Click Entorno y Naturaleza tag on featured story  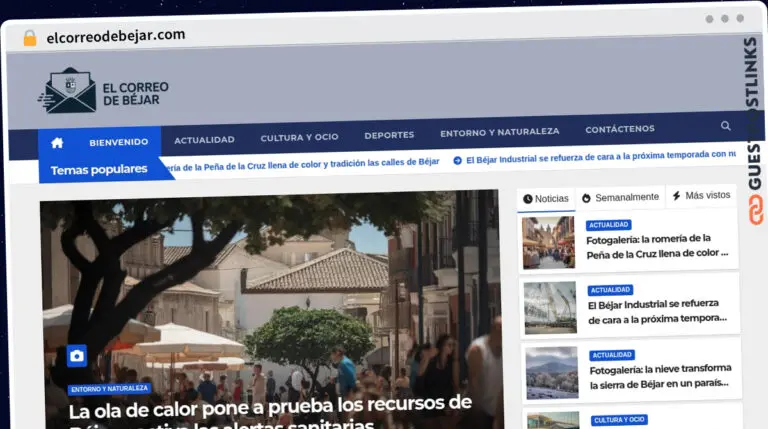109,389
